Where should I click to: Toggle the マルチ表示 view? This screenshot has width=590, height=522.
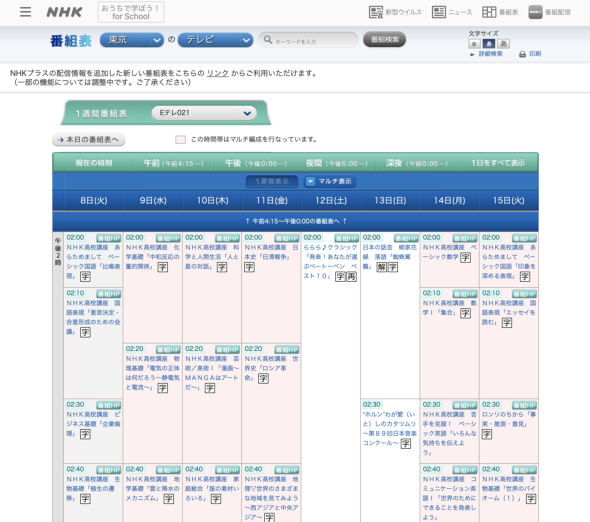tap(330, 181)
